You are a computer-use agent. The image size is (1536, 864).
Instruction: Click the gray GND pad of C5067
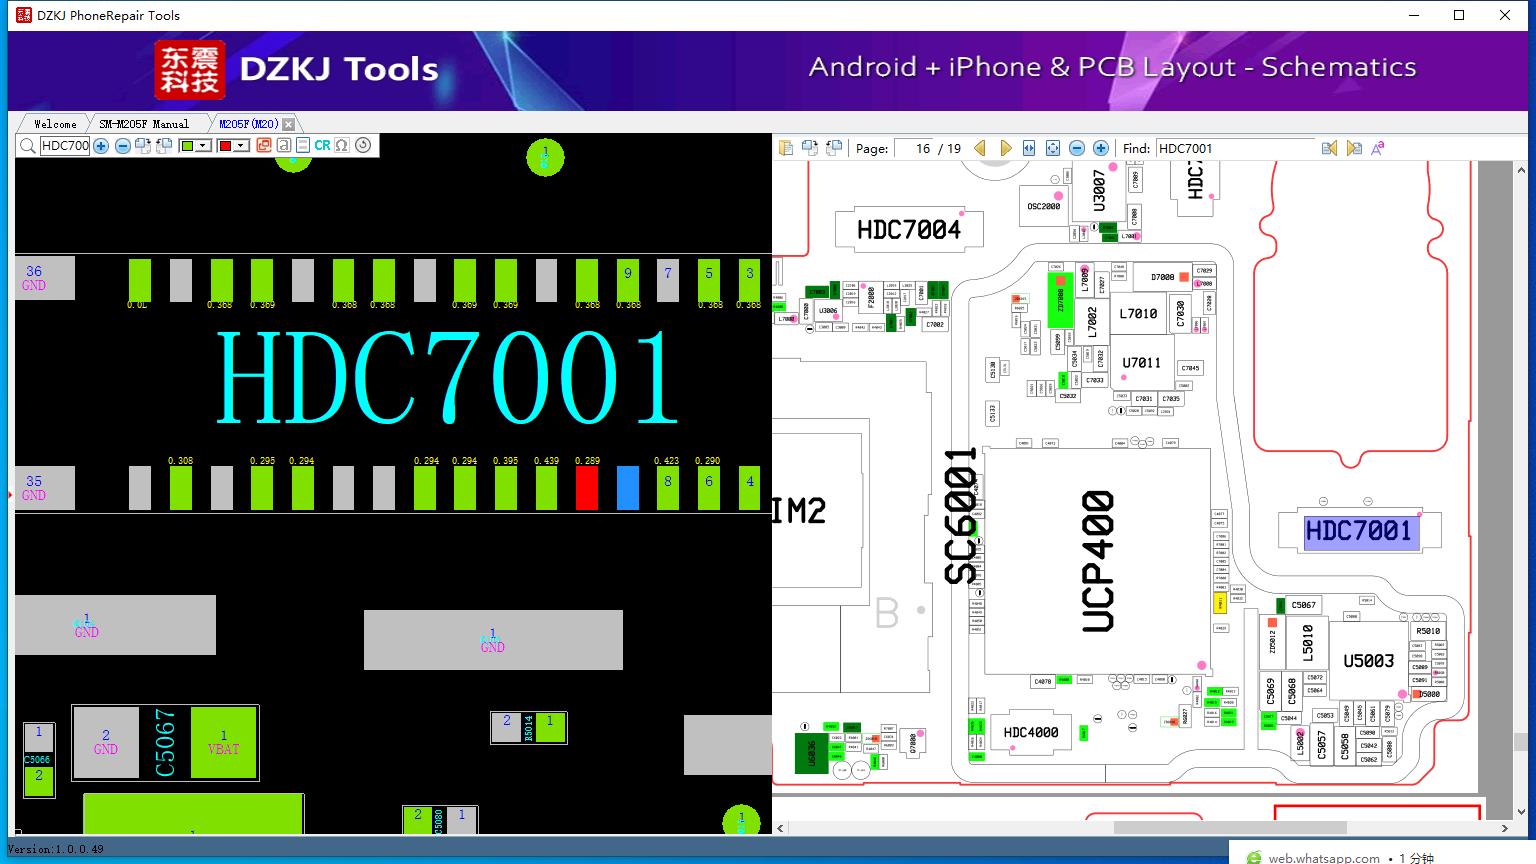pyautogui.click(x=106, y=742)
